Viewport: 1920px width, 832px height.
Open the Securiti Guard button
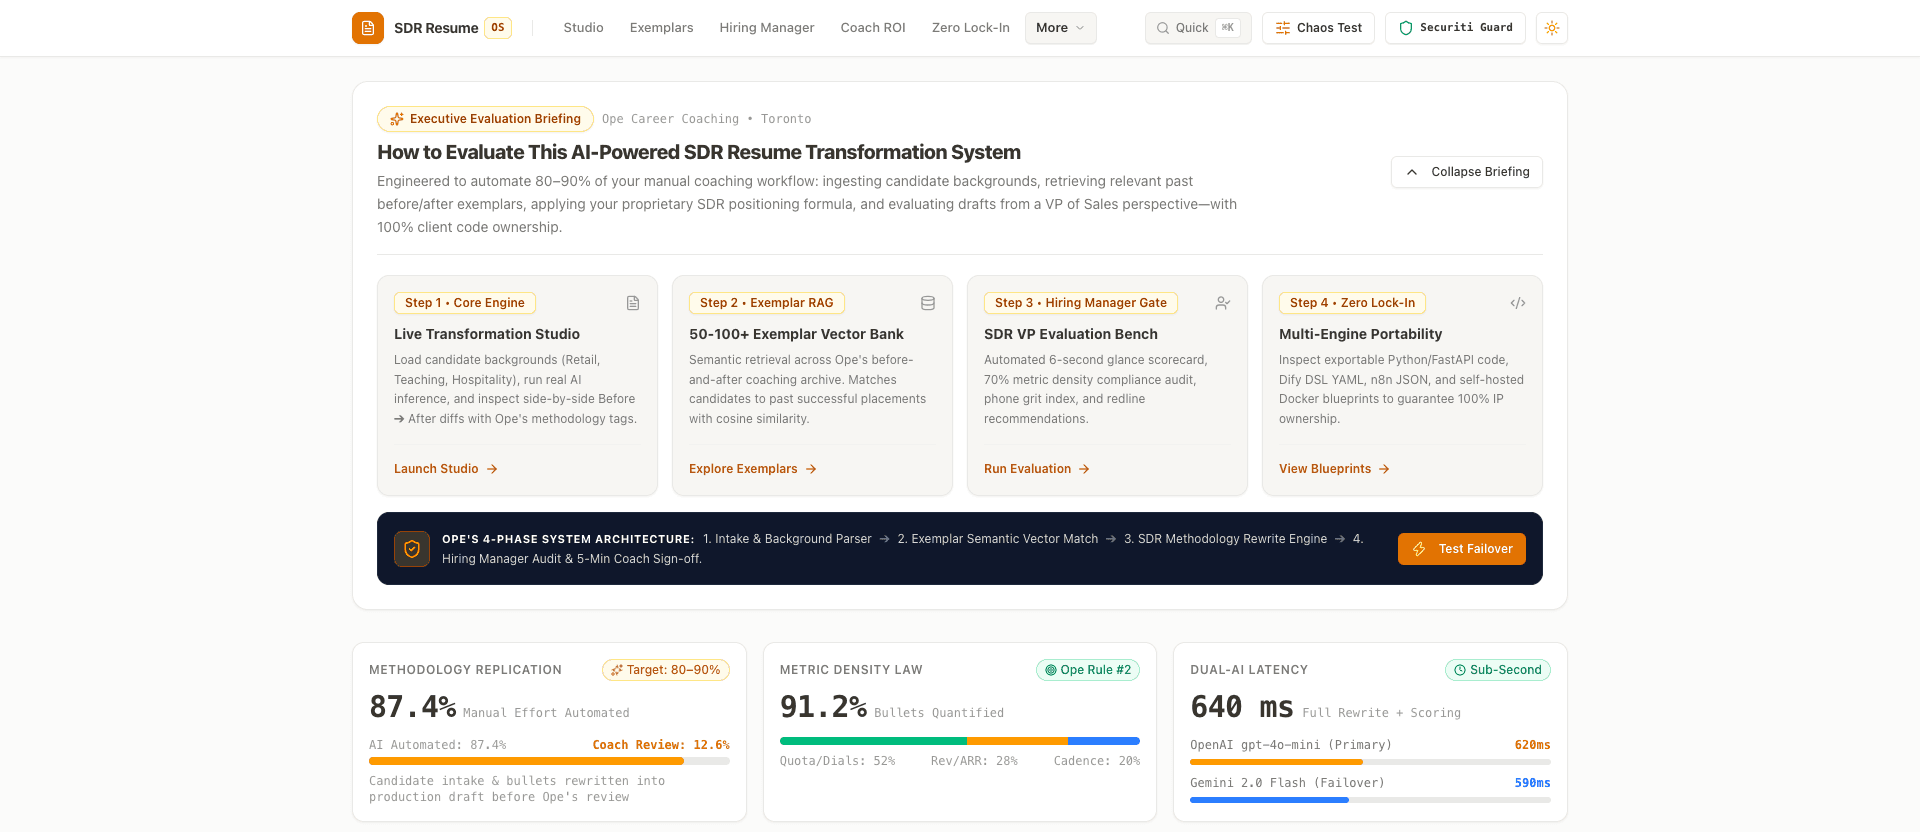[1455, 28]
